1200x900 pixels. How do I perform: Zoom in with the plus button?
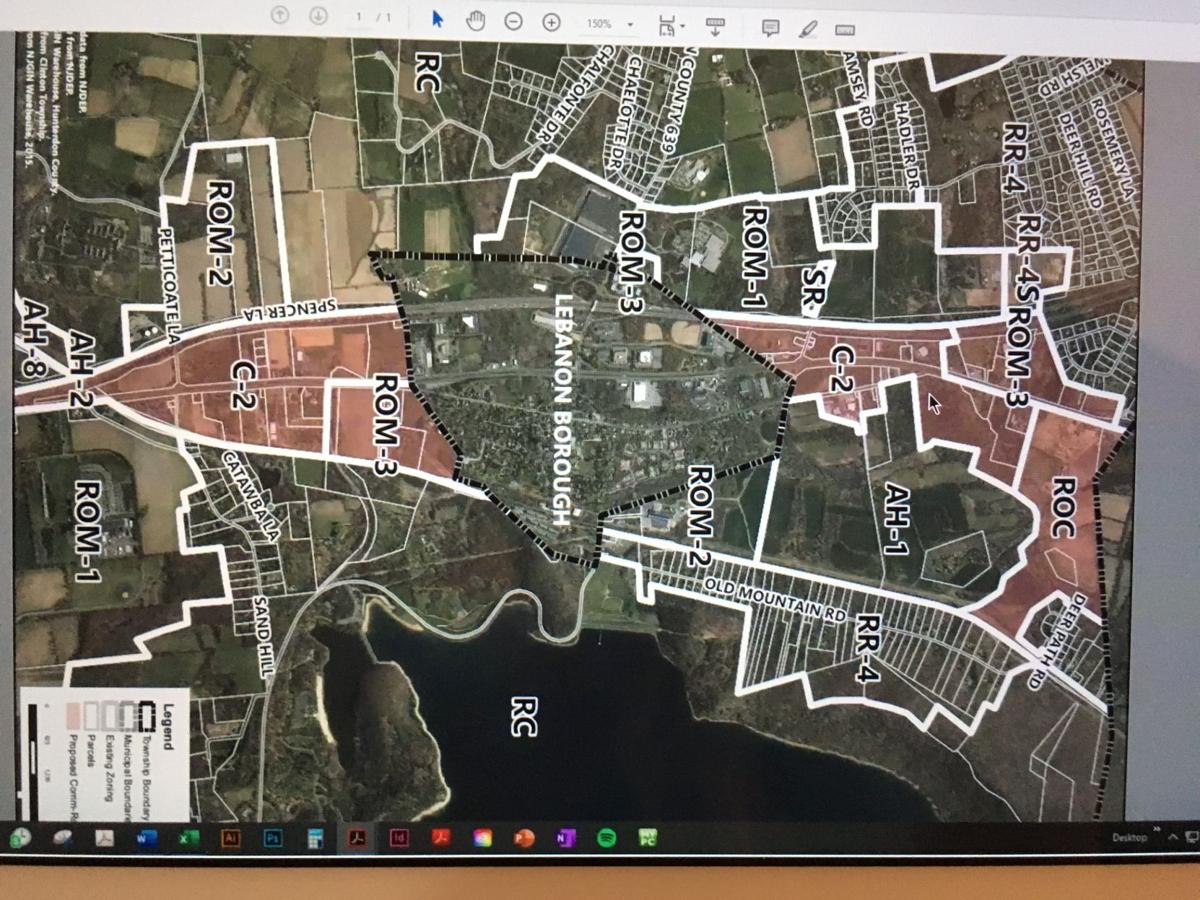551,22
